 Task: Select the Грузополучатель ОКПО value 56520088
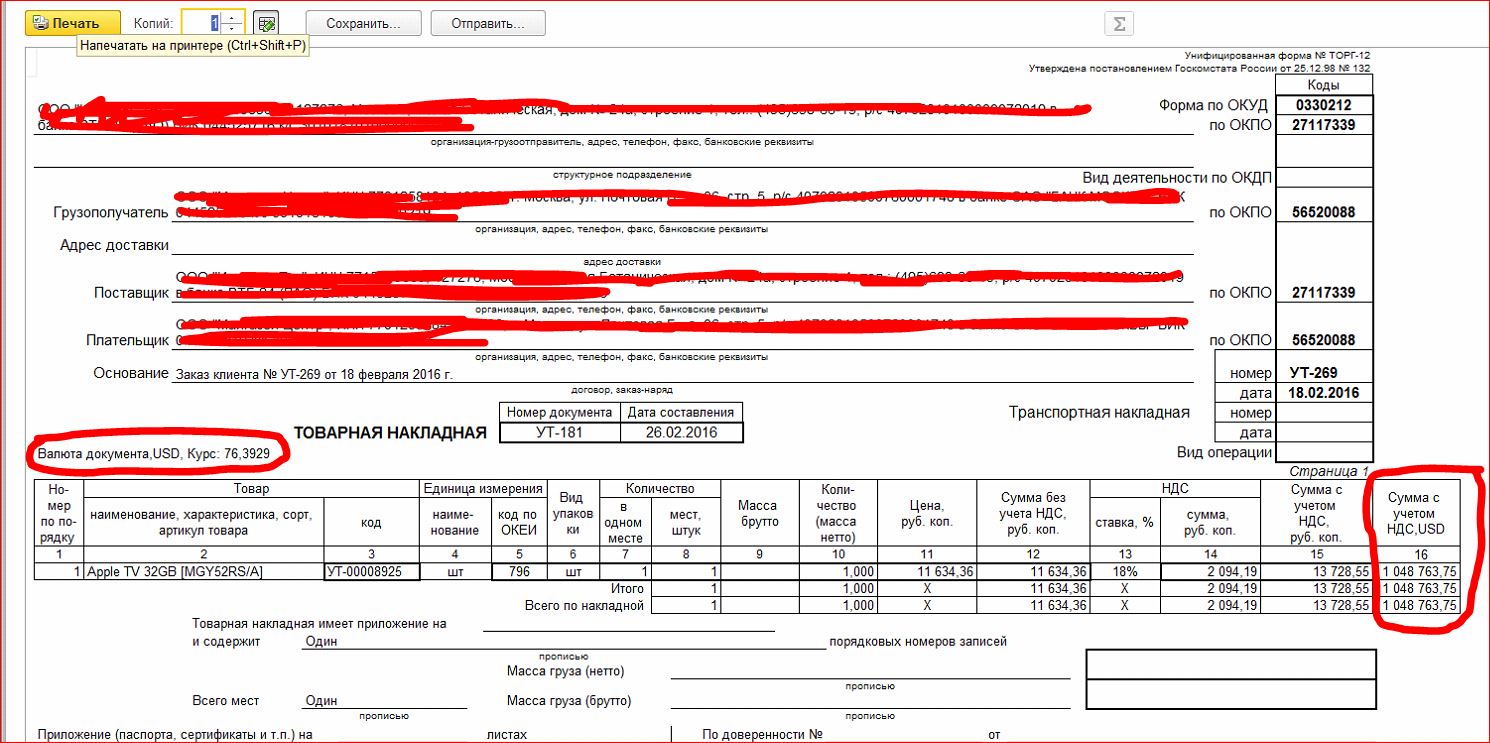pos(1324,213)
